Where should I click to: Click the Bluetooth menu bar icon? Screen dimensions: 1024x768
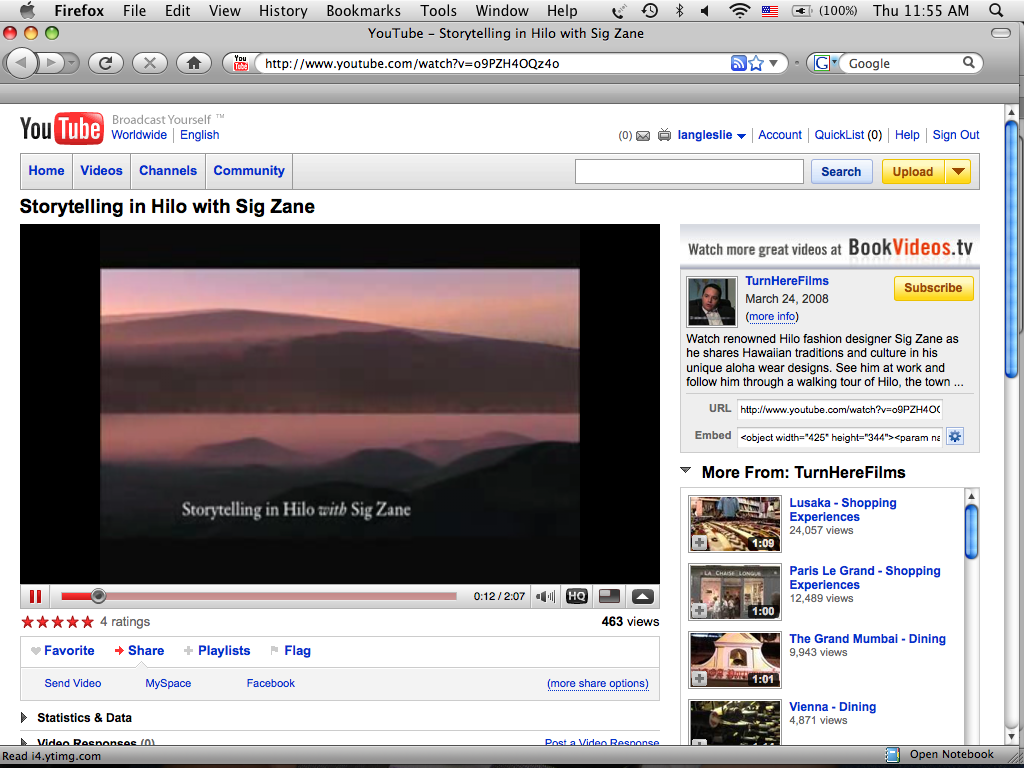(x=679, y=10)
